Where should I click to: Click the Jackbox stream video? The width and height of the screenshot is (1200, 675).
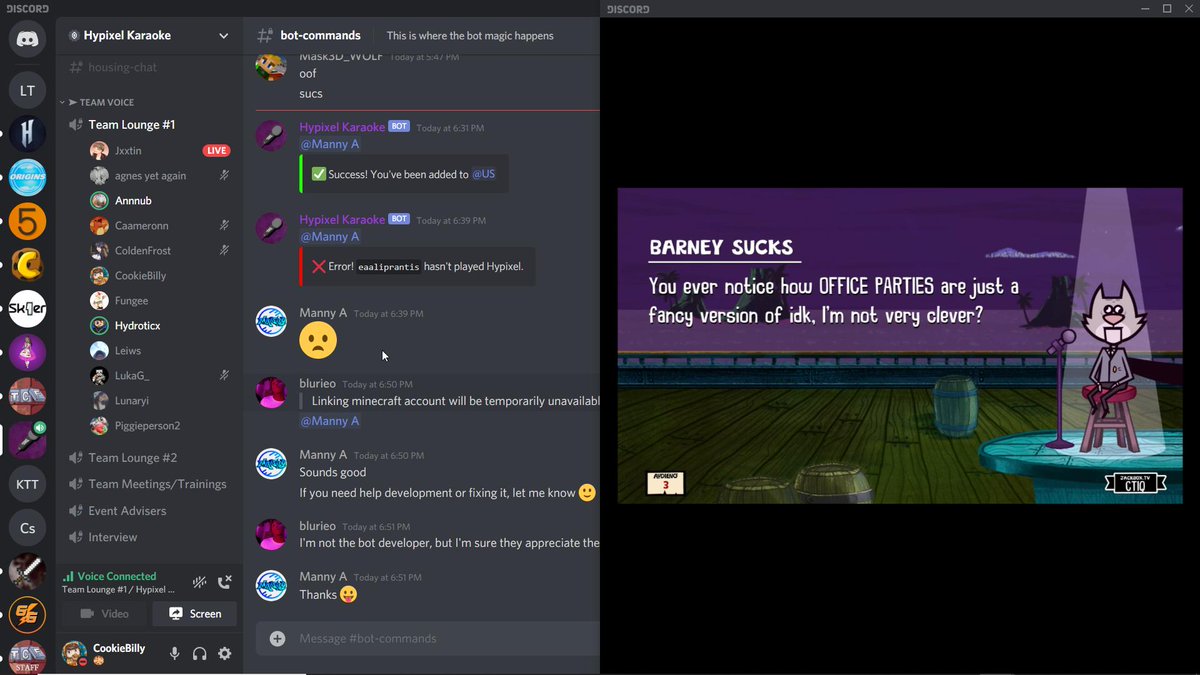click(x=900, y=345)
